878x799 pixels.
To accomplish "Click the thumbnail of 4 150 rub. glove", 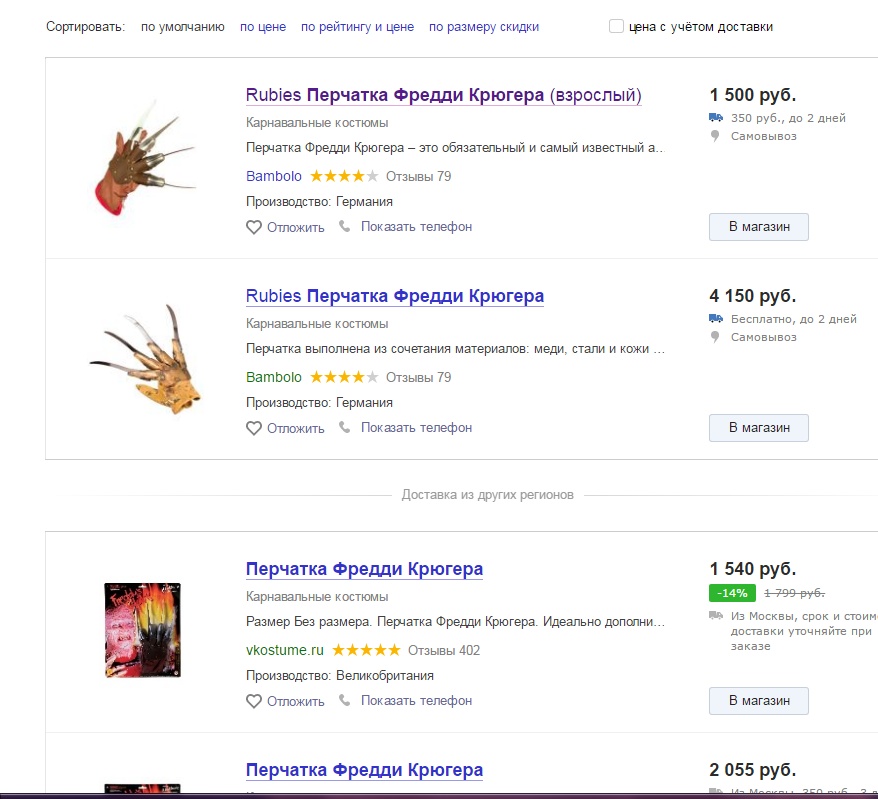I will click(146, 359).
